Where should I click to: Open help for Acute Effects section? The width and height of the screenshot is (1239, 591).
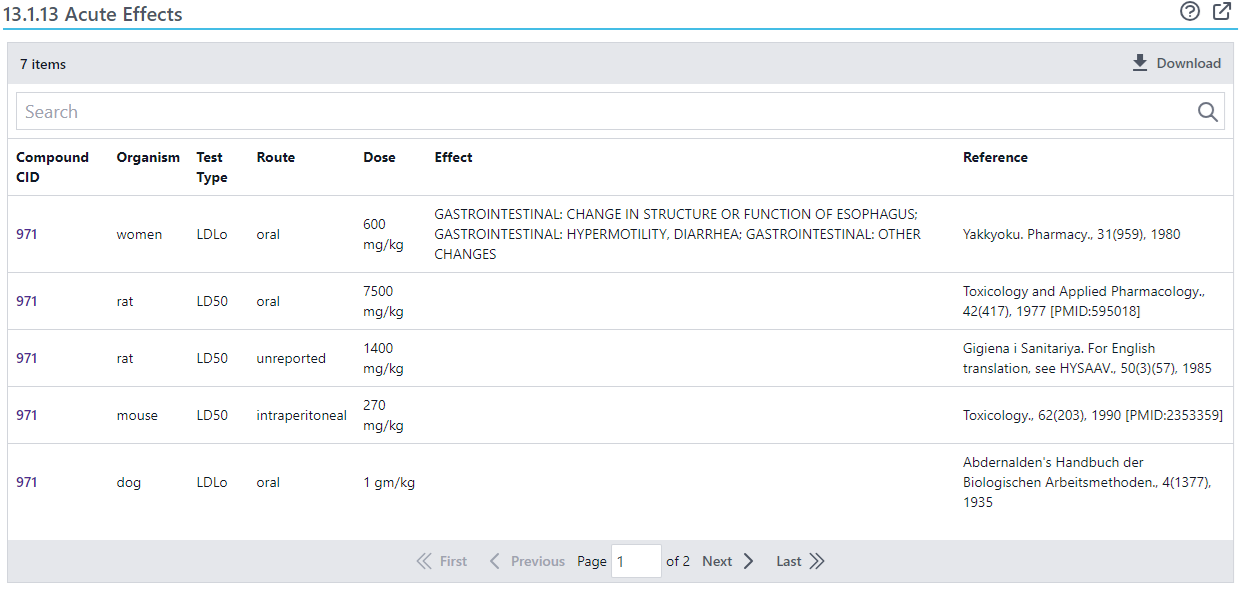pyautogui.click(x=1189, y=12)
